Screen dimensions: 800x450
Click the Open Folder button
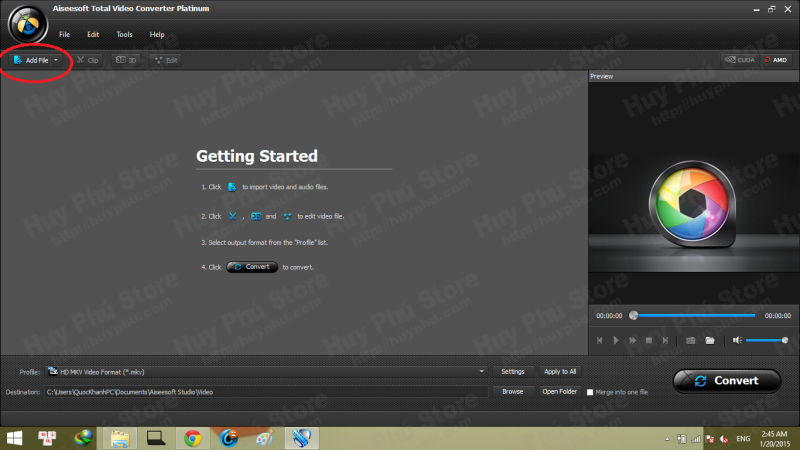(560, 392)
